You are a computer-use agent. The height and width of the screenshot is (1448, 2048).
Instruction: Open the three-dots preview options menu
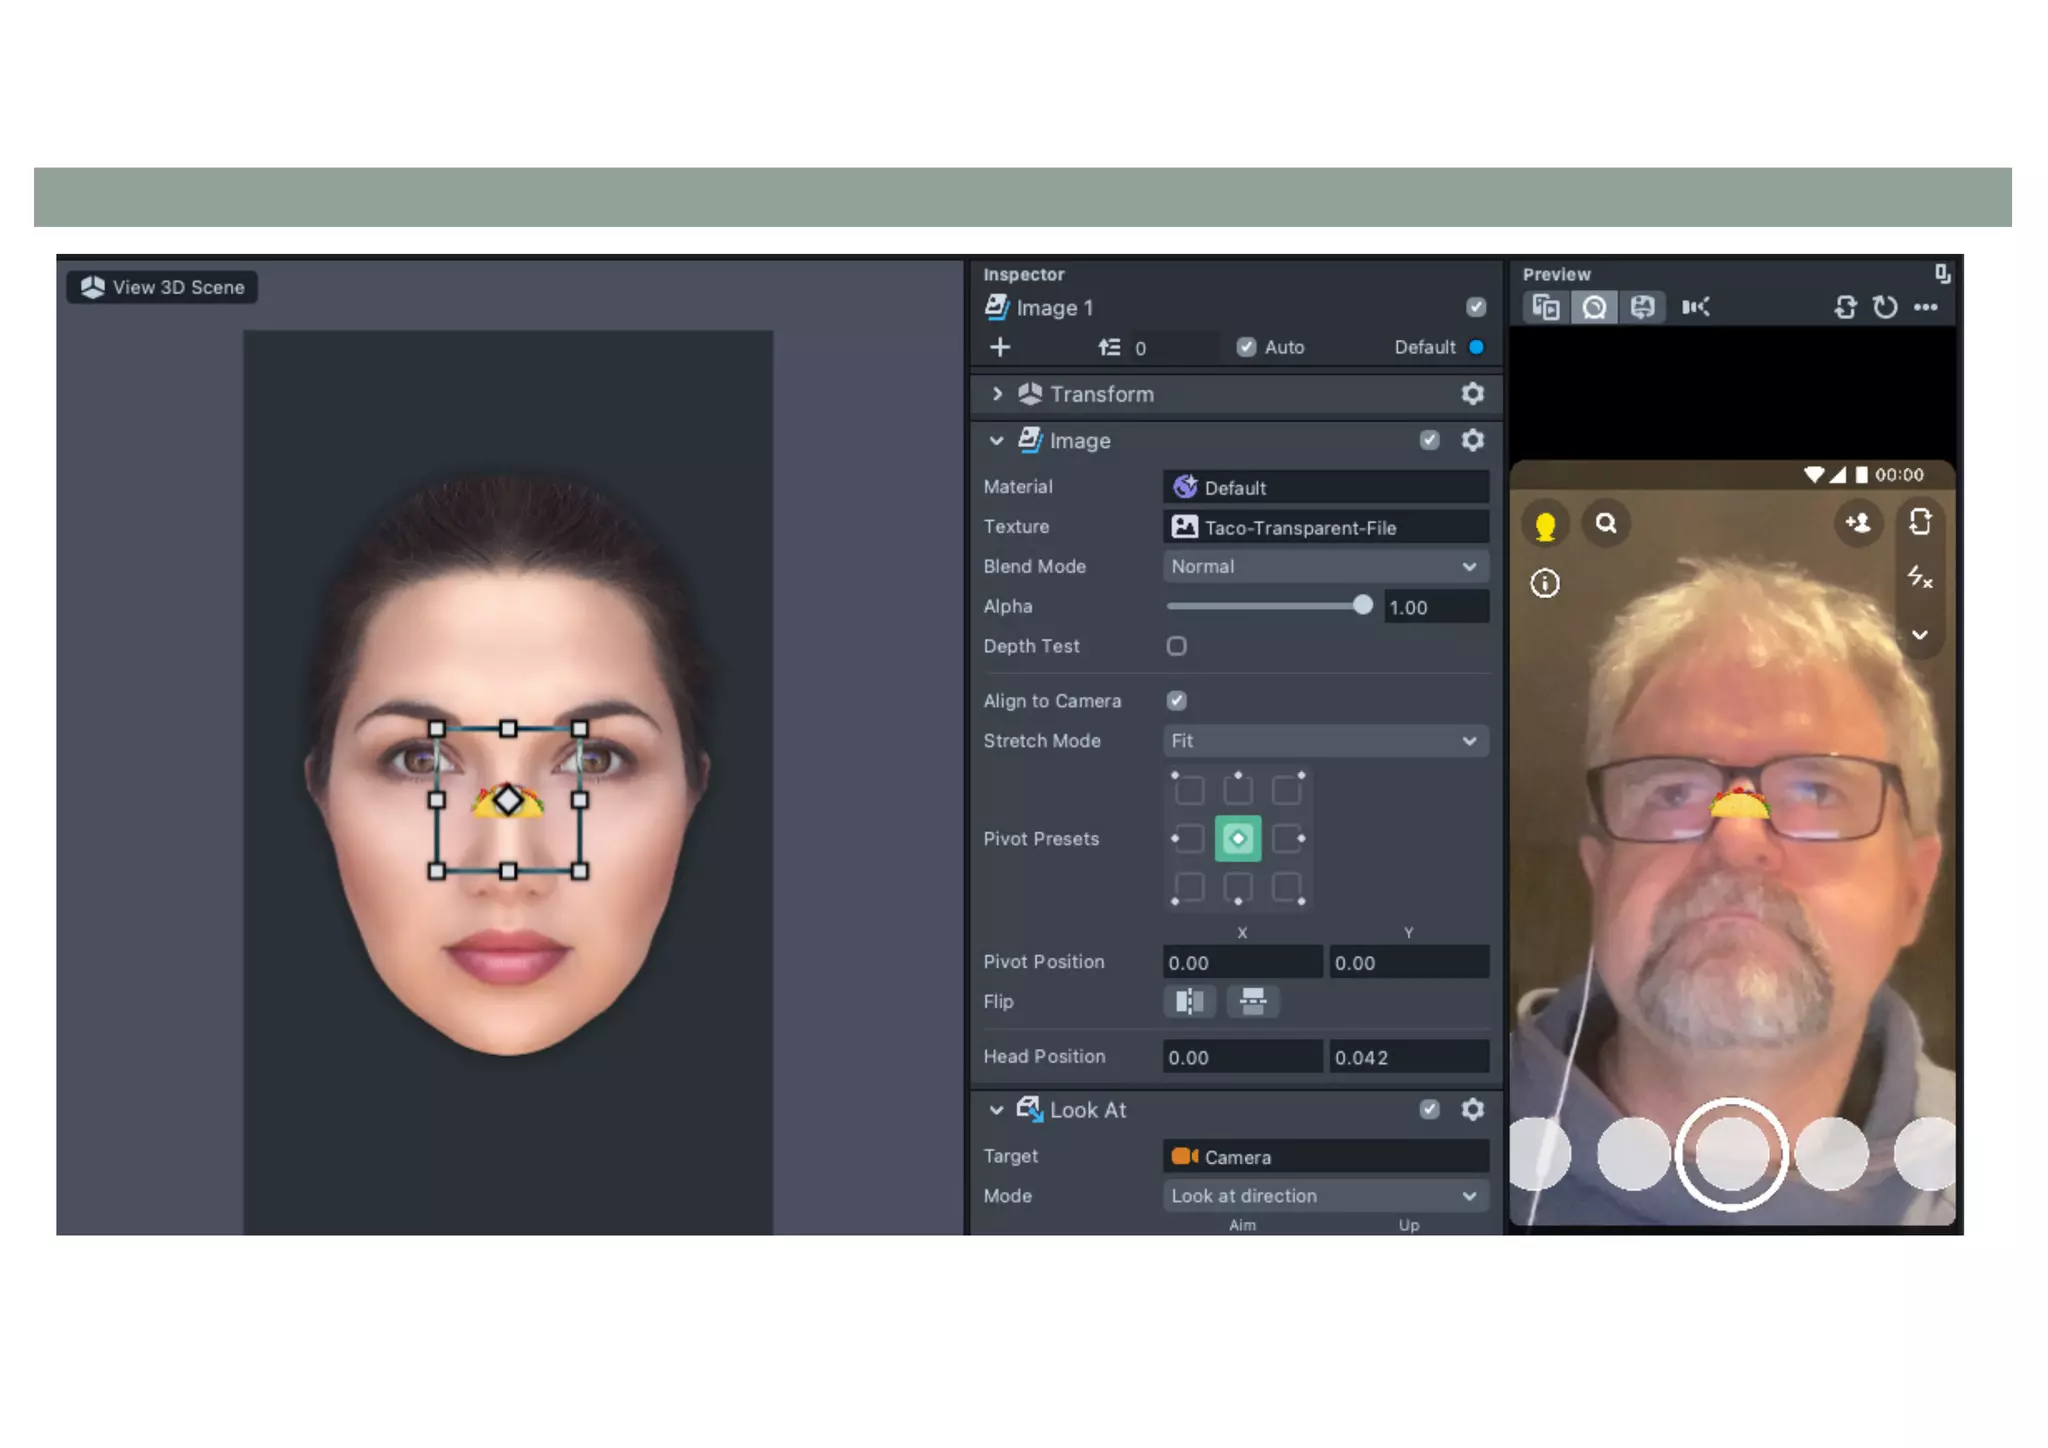(1926, 307)
